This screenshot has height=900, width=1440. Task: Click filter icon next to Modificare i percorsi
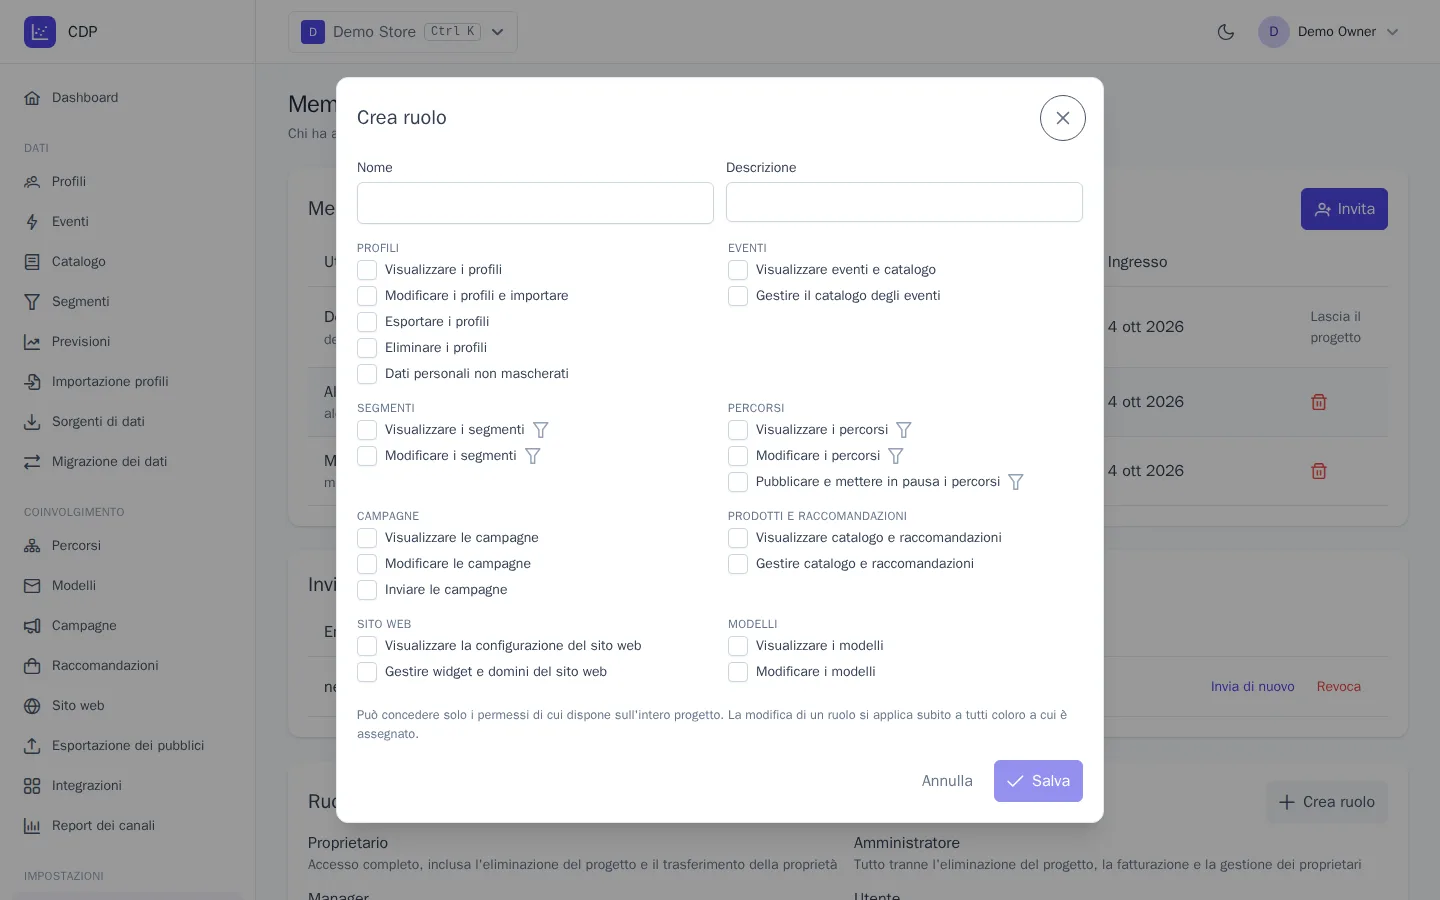coord(896,456)
